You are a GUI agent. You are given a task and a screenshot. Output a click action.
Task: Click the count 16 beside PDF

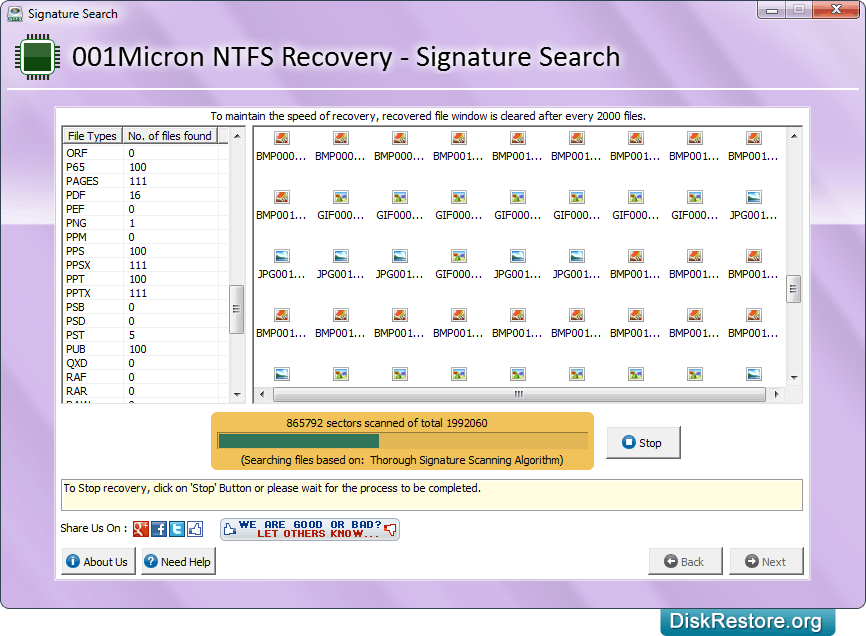click(x=135, y=195)
